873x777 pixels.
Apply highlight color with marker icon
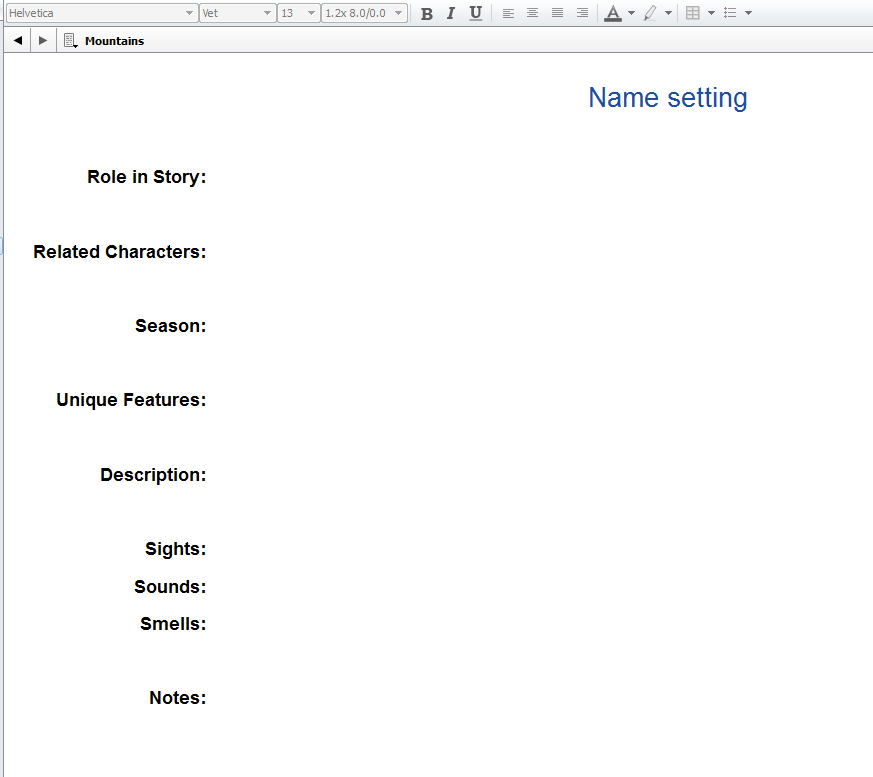click(x=650, y=13)
